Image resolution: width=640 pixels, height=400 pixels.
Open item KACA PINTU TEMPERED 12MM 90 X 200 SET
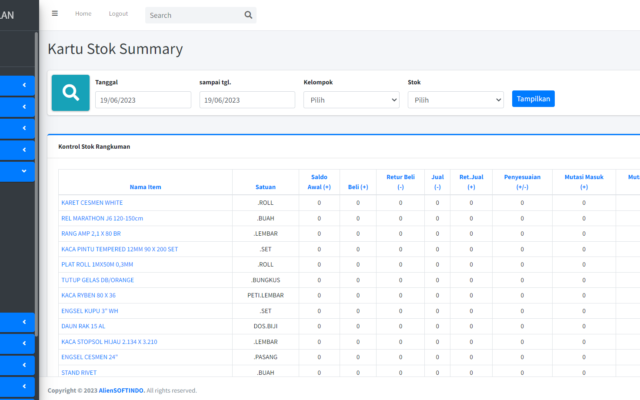pos(120,249)
